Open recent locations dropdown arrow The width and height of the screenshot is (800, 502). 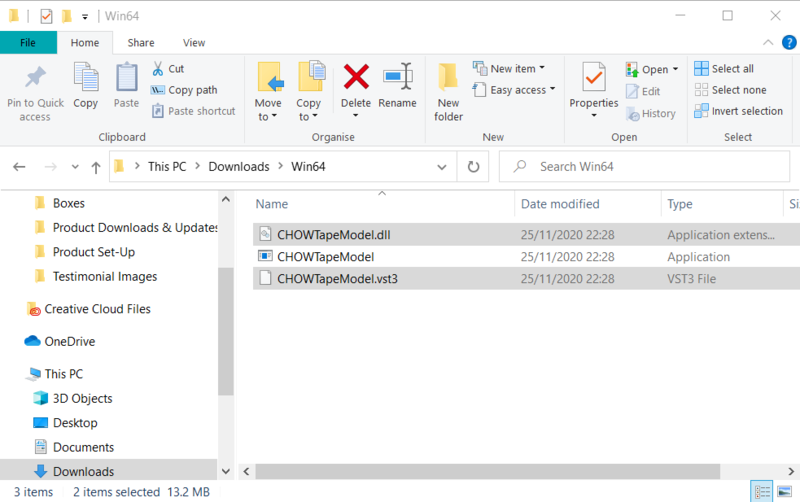pyautogui.click(x=75, y=167)
